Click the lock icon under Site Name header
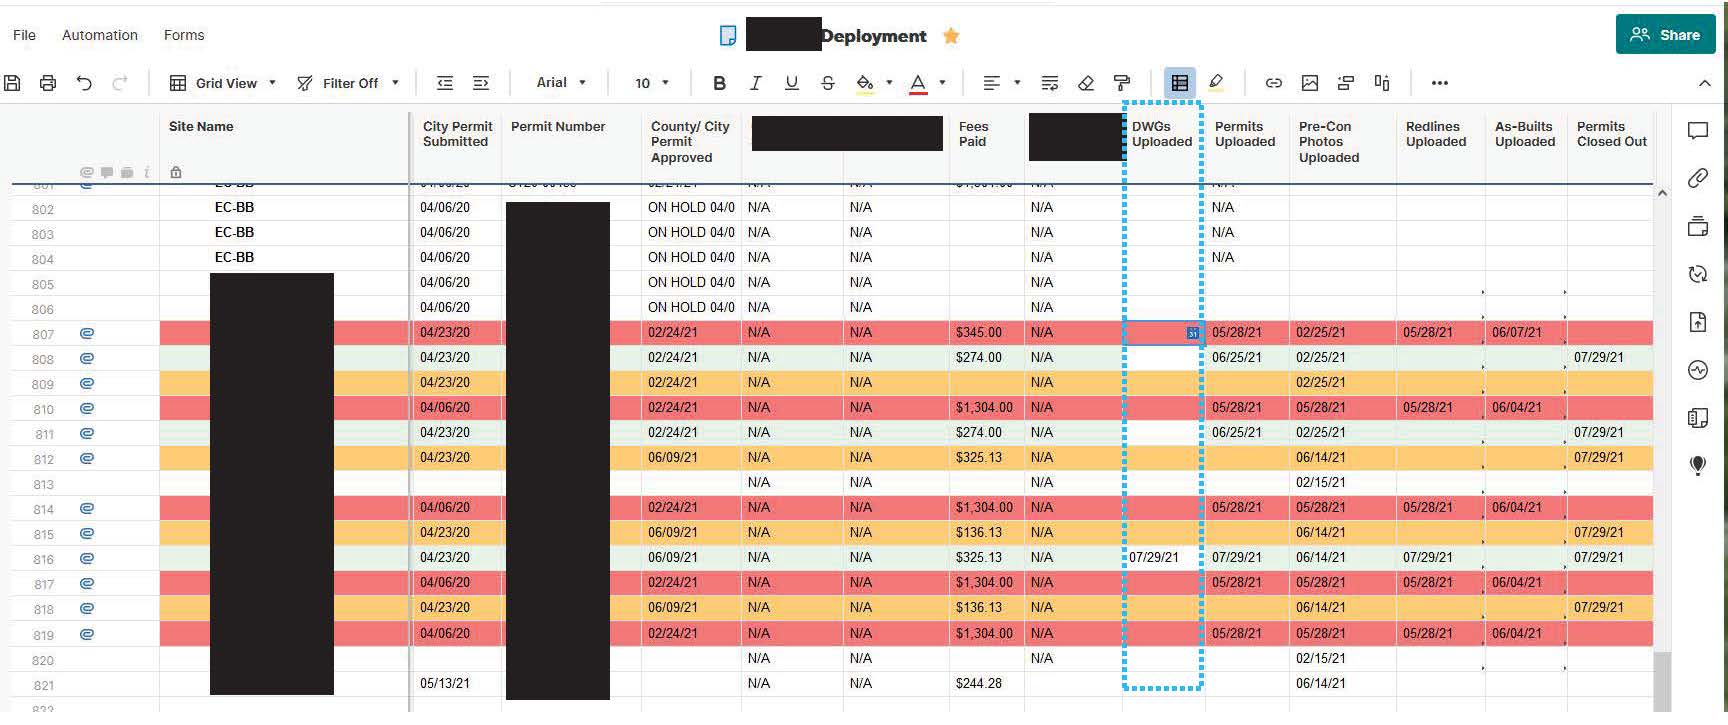This screenshot has width=1728, height=725. 176,172
